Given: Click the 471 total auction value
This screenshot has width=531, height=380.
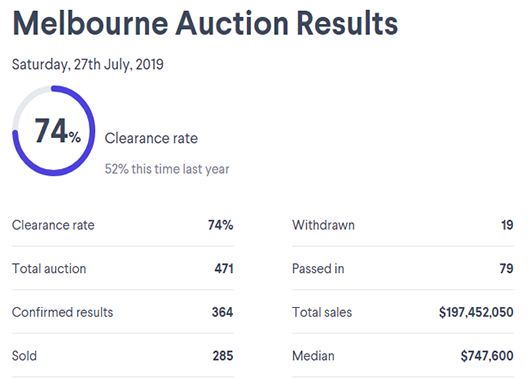Looking at the screenshot, I should (224, 269).
